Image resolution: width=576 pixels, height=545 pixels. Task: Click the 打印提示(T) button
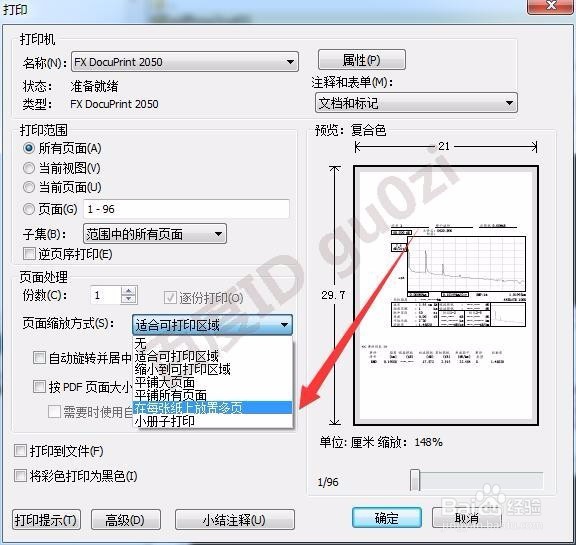(46, 520)
